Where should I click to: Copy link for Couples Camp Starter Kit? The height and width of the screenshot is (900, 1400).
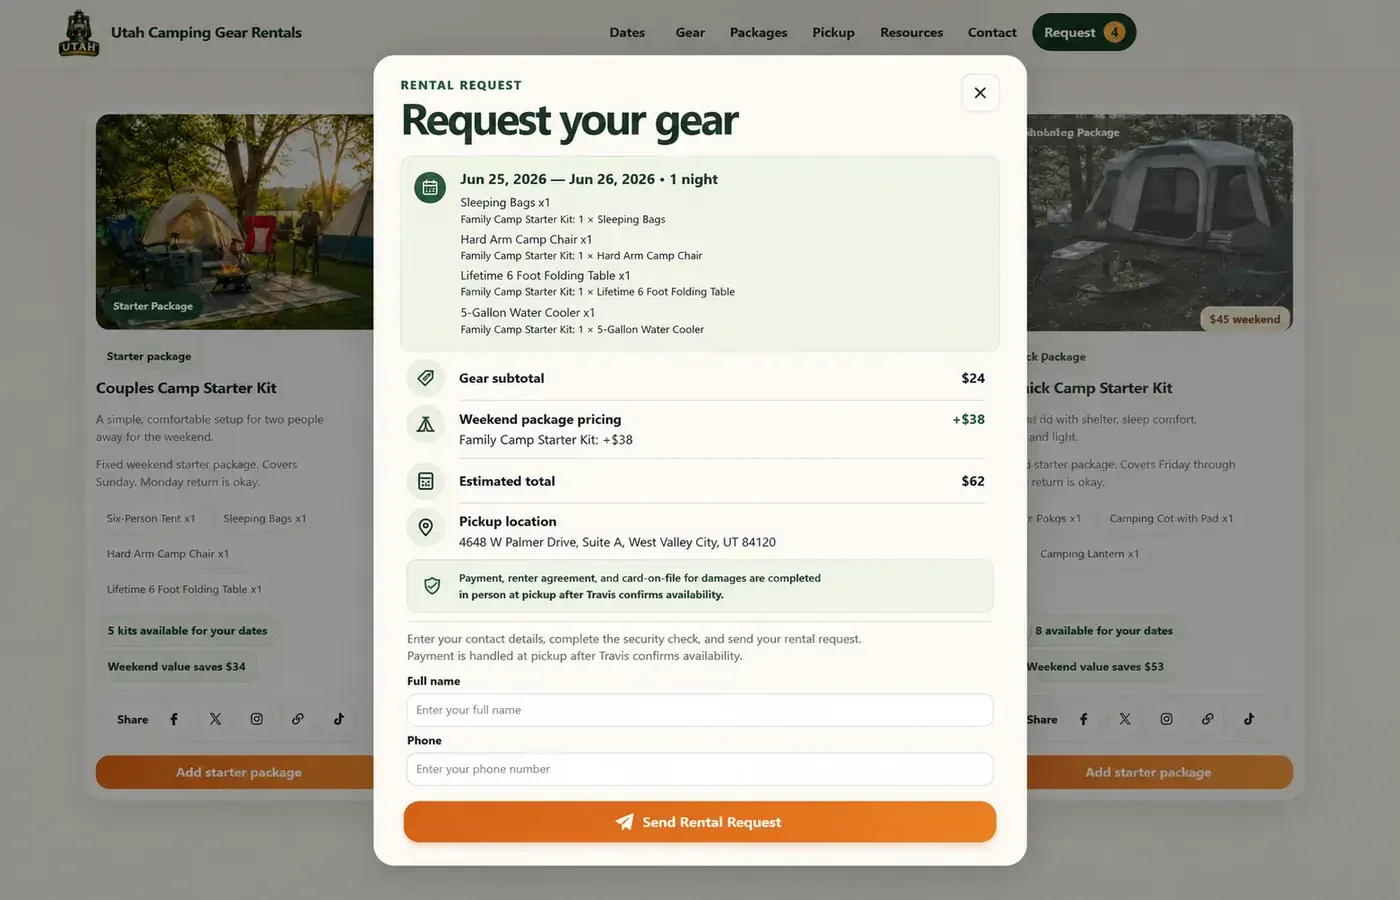click(298, 719)
